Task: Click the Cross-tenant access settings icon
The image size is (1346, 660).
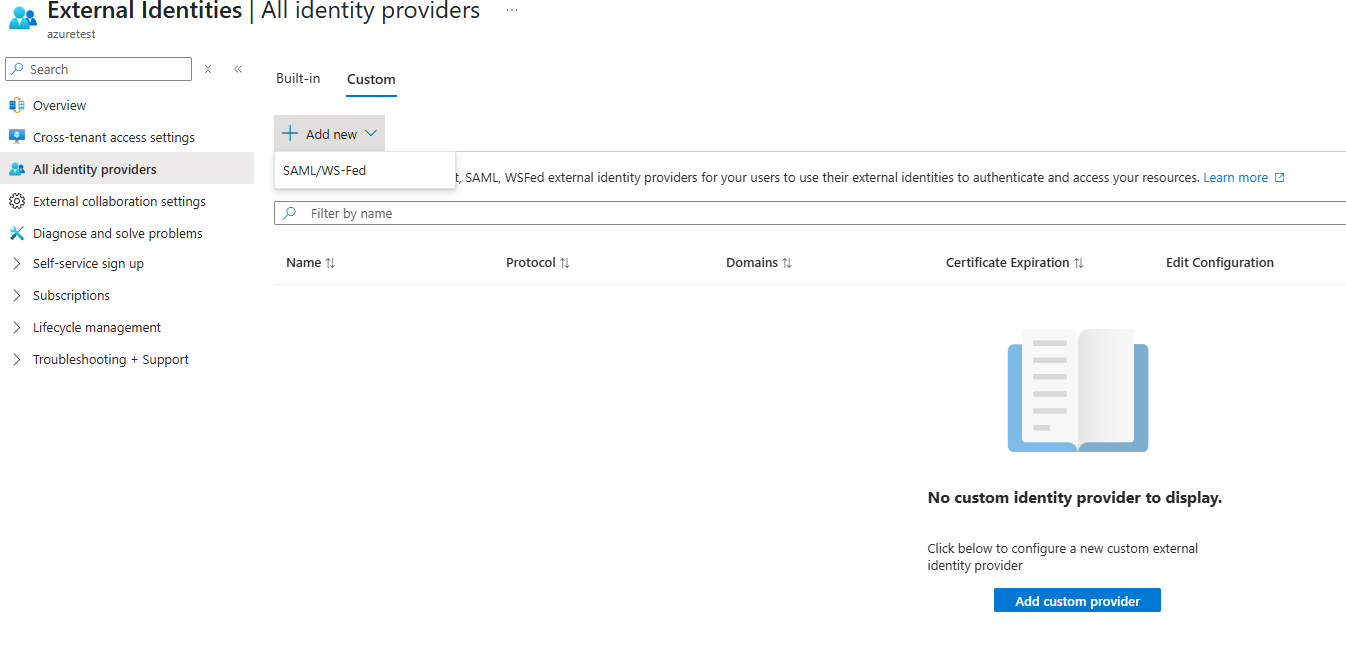Action: click(16, 137)
